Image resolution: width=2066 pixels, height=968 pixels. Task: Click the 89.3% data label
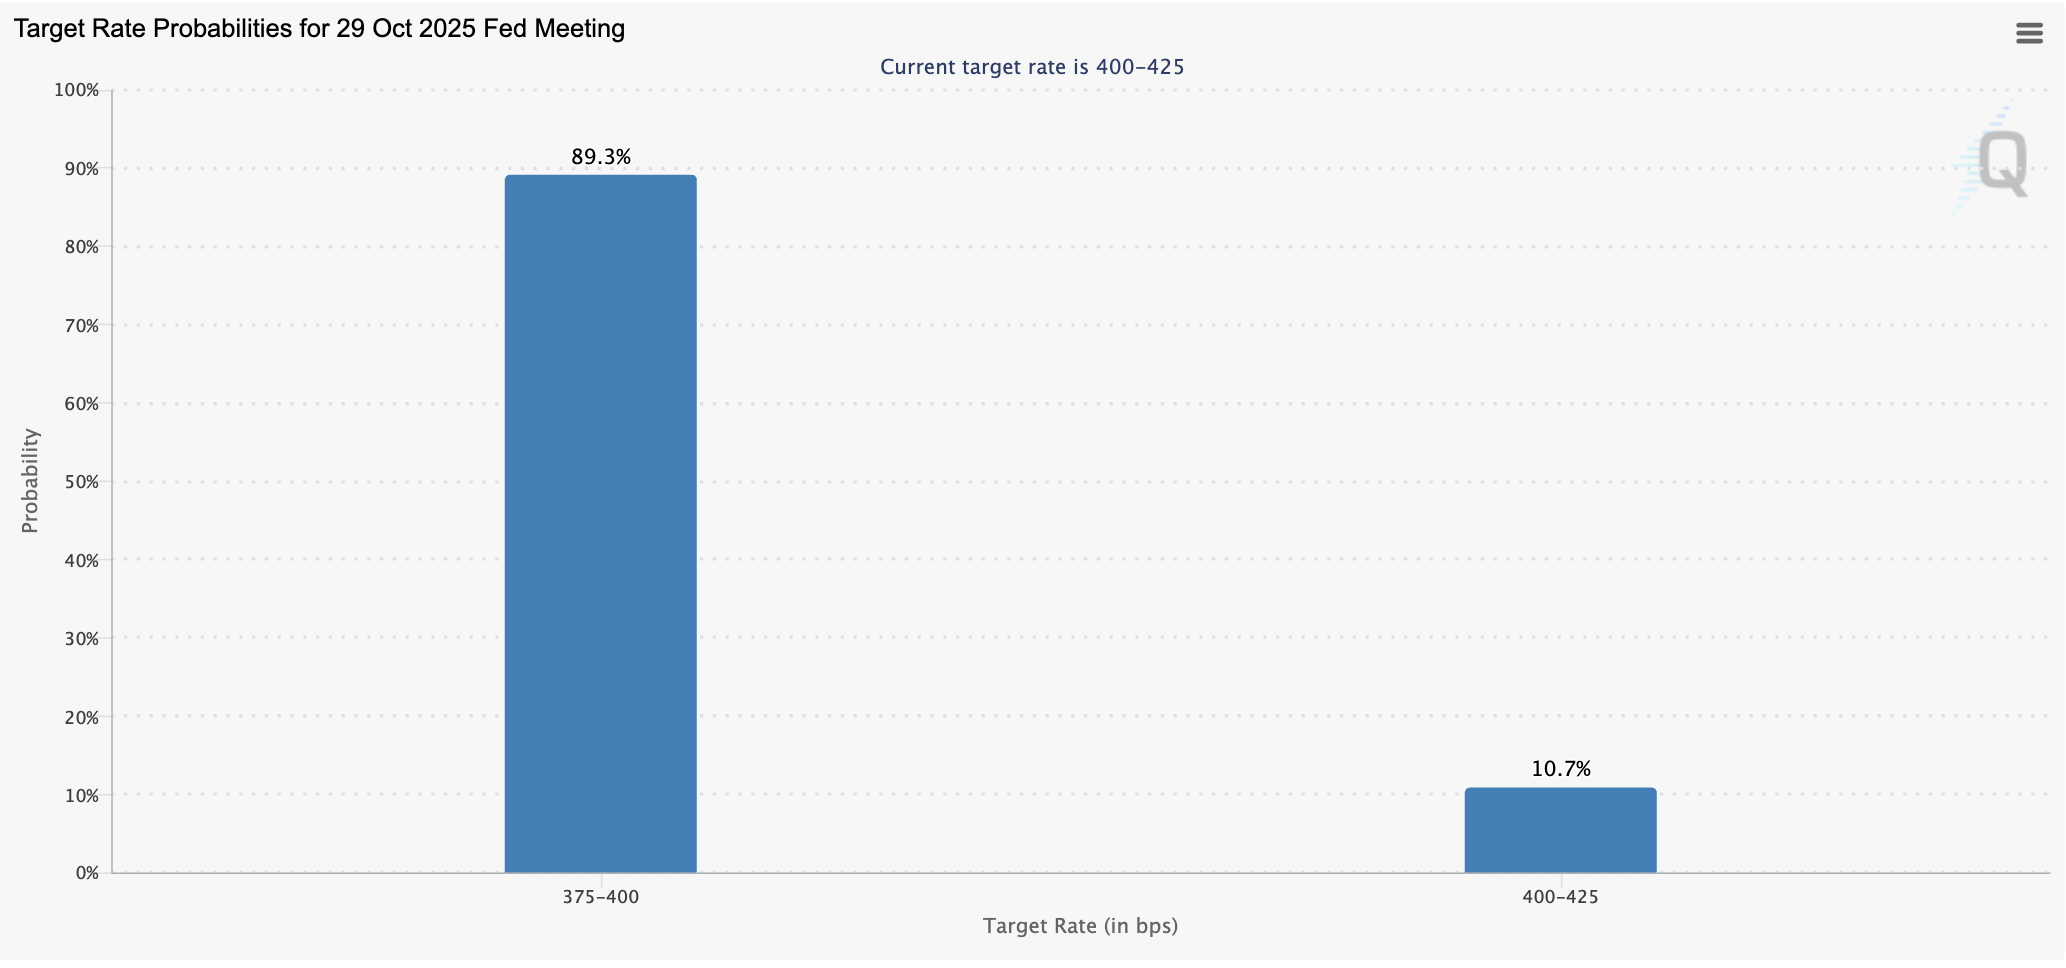(601, 157)
